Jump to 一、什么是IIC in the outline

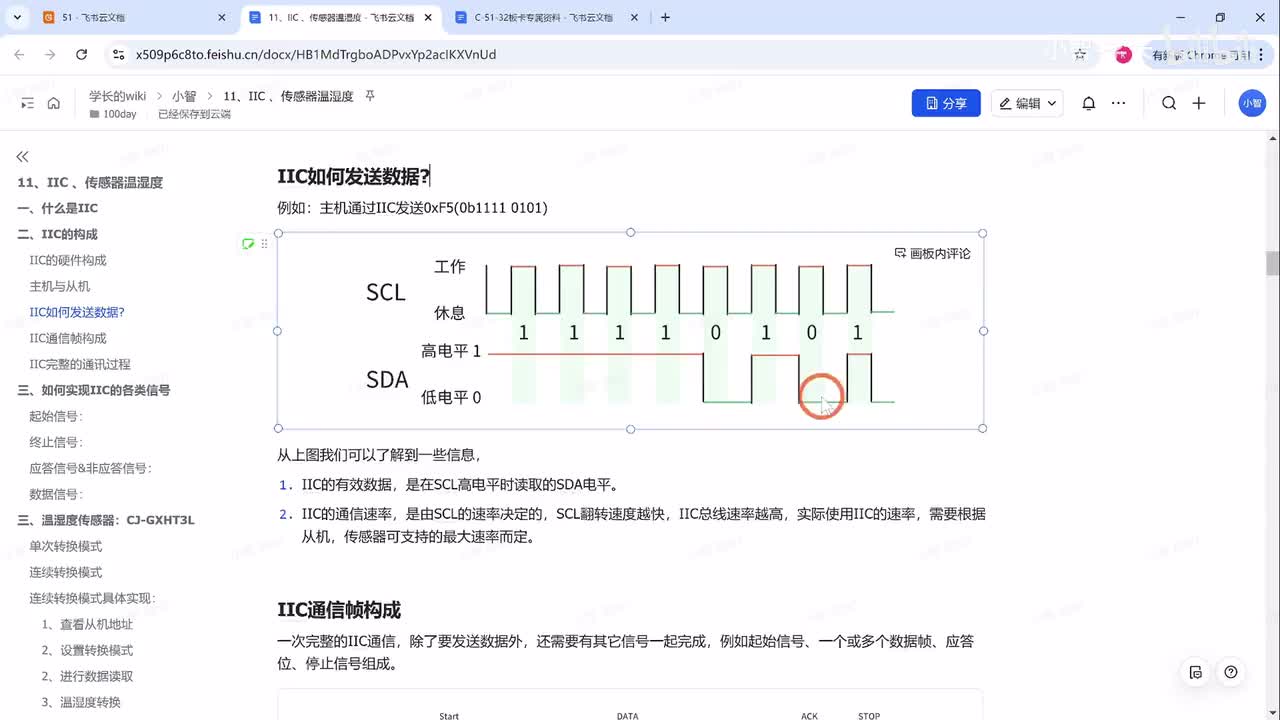pyautogui.click(x=57, y=208)
